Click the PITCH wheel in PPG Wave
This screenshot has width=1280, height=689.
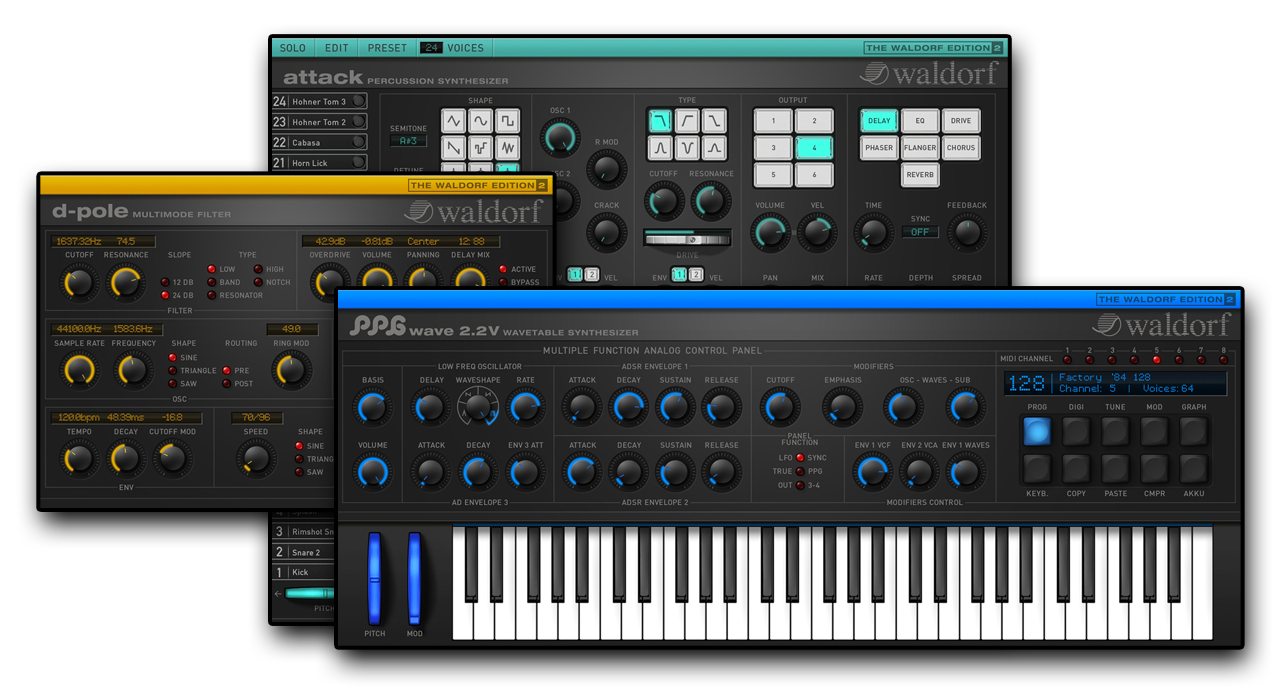[375, 578]
